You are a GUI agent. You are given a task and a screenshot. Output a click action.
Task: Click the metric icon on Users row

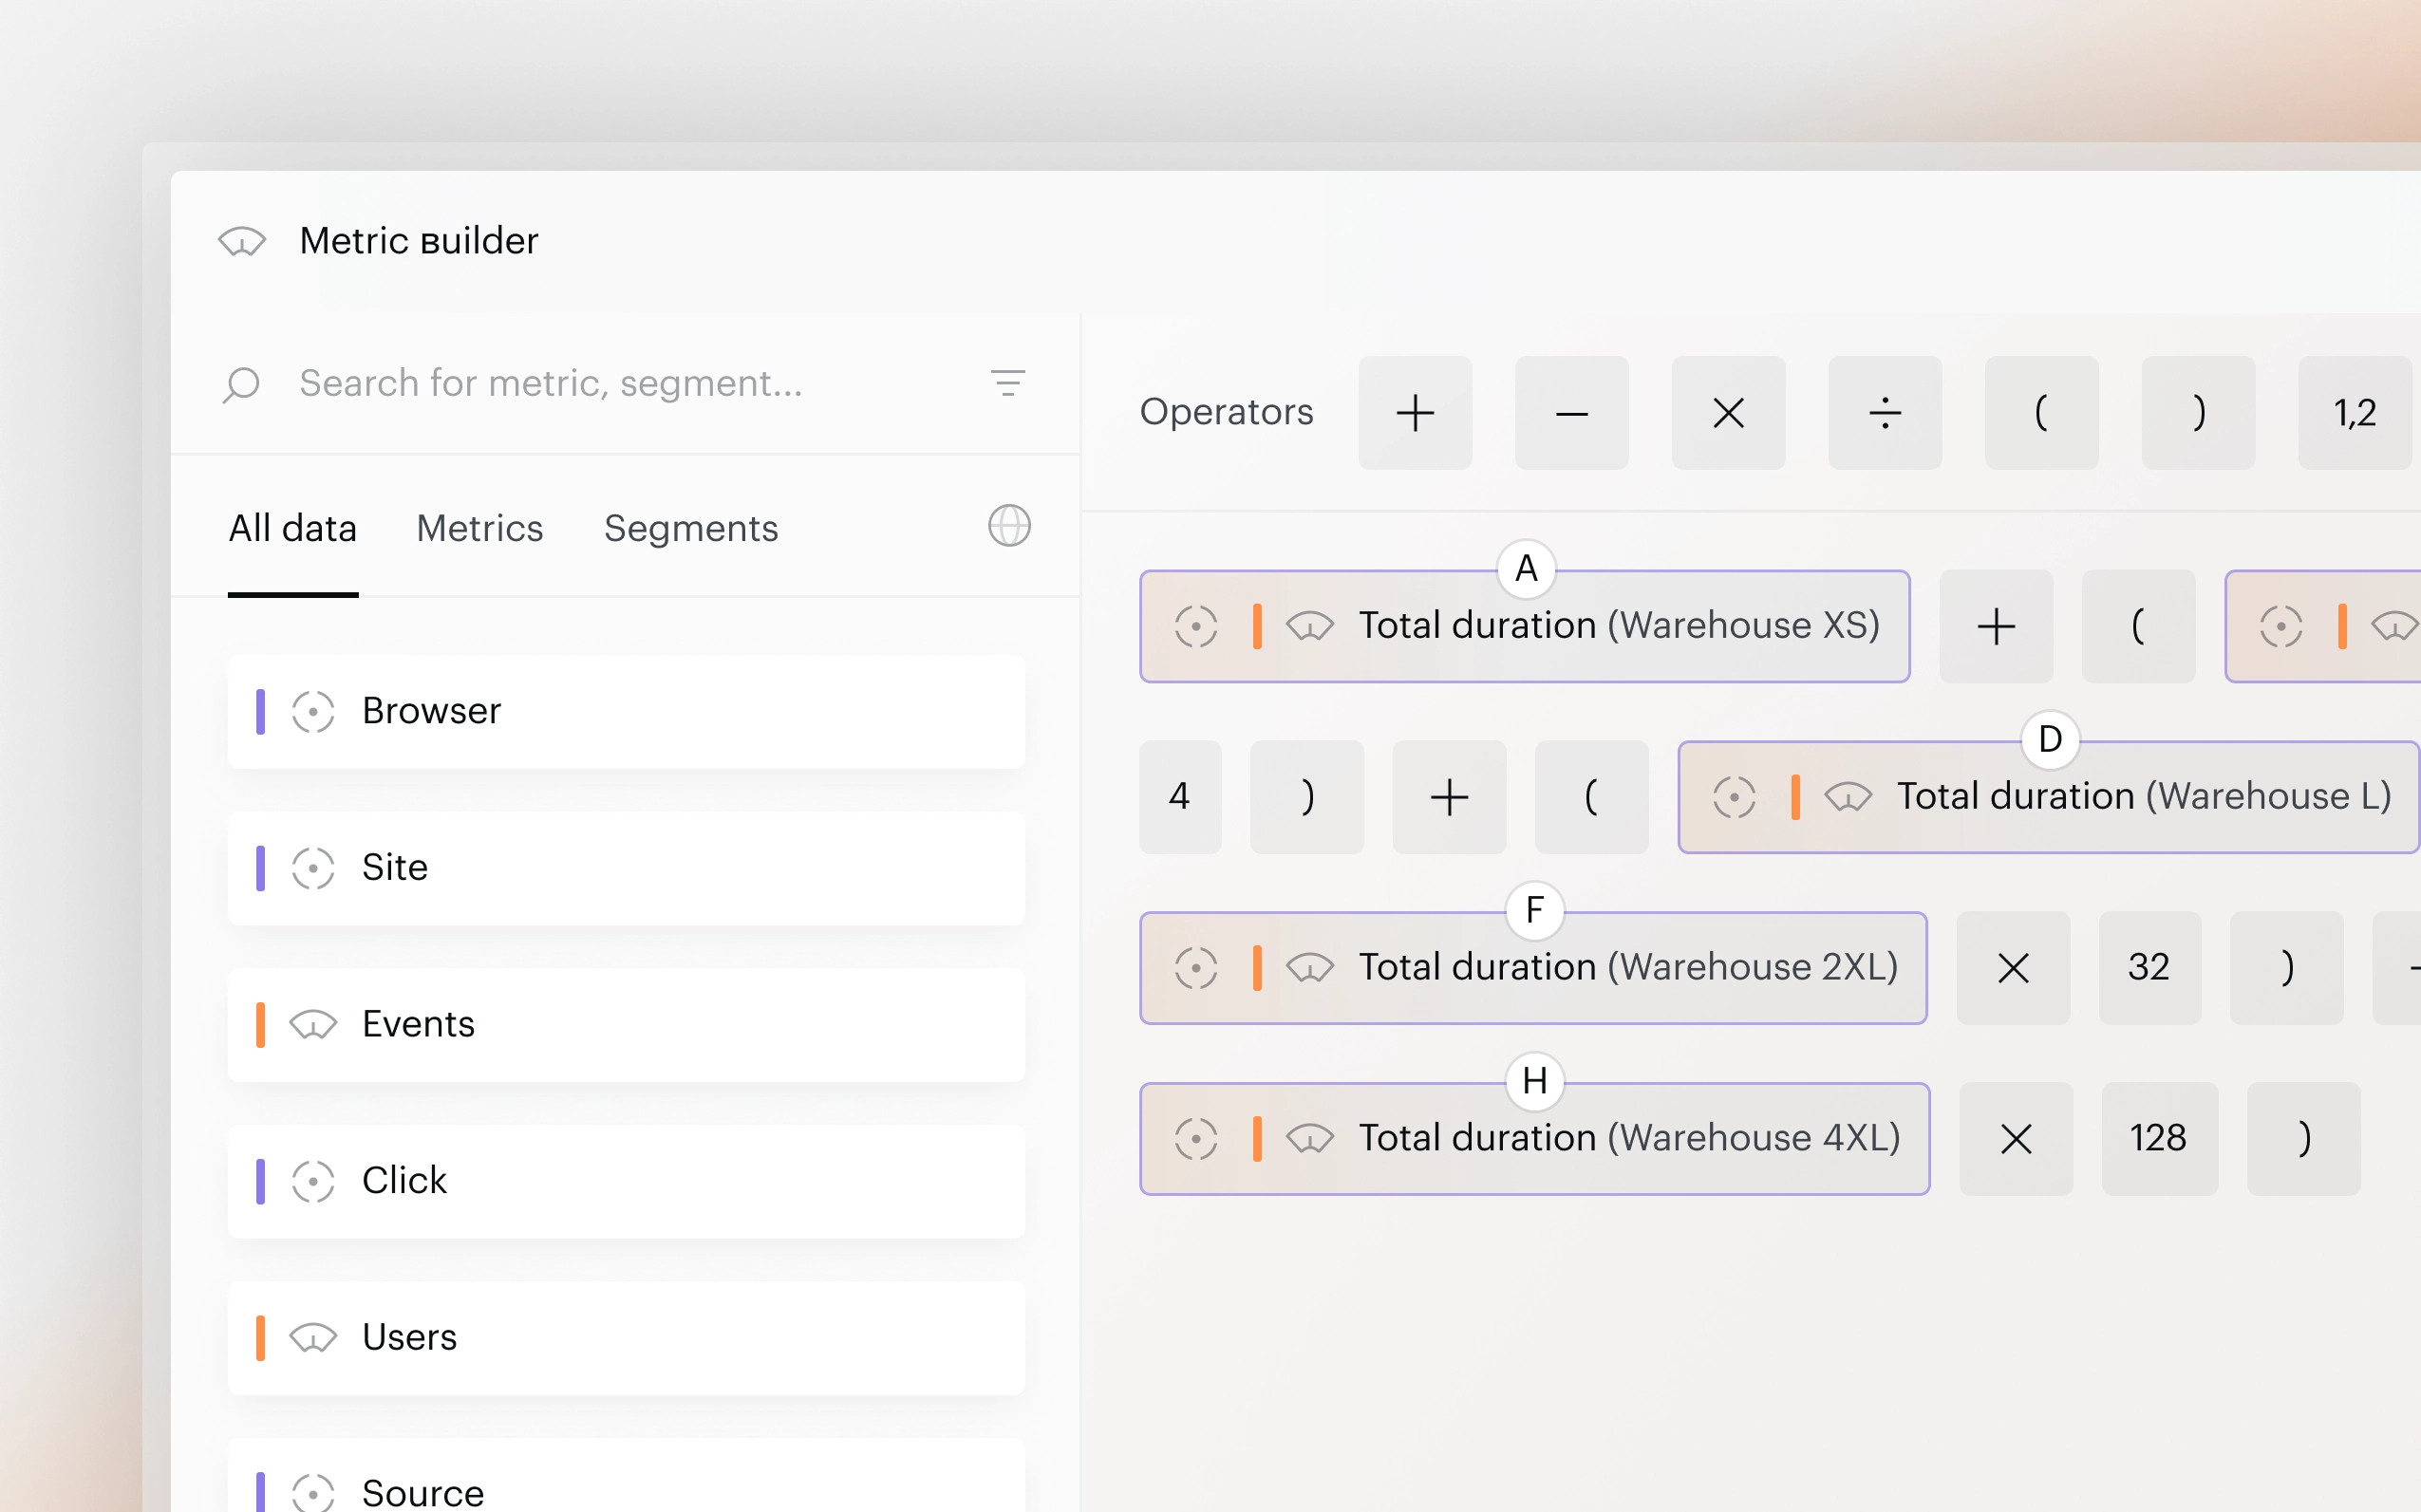pyautogui.click(x=313, y=1338)
